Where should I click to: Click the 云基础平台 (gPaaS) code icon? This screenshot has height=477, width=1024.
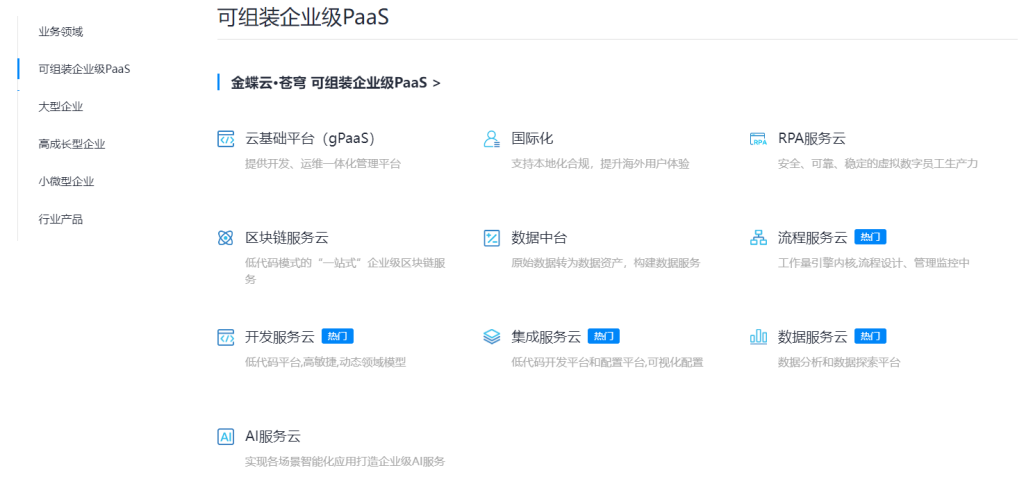click(225, 139)
